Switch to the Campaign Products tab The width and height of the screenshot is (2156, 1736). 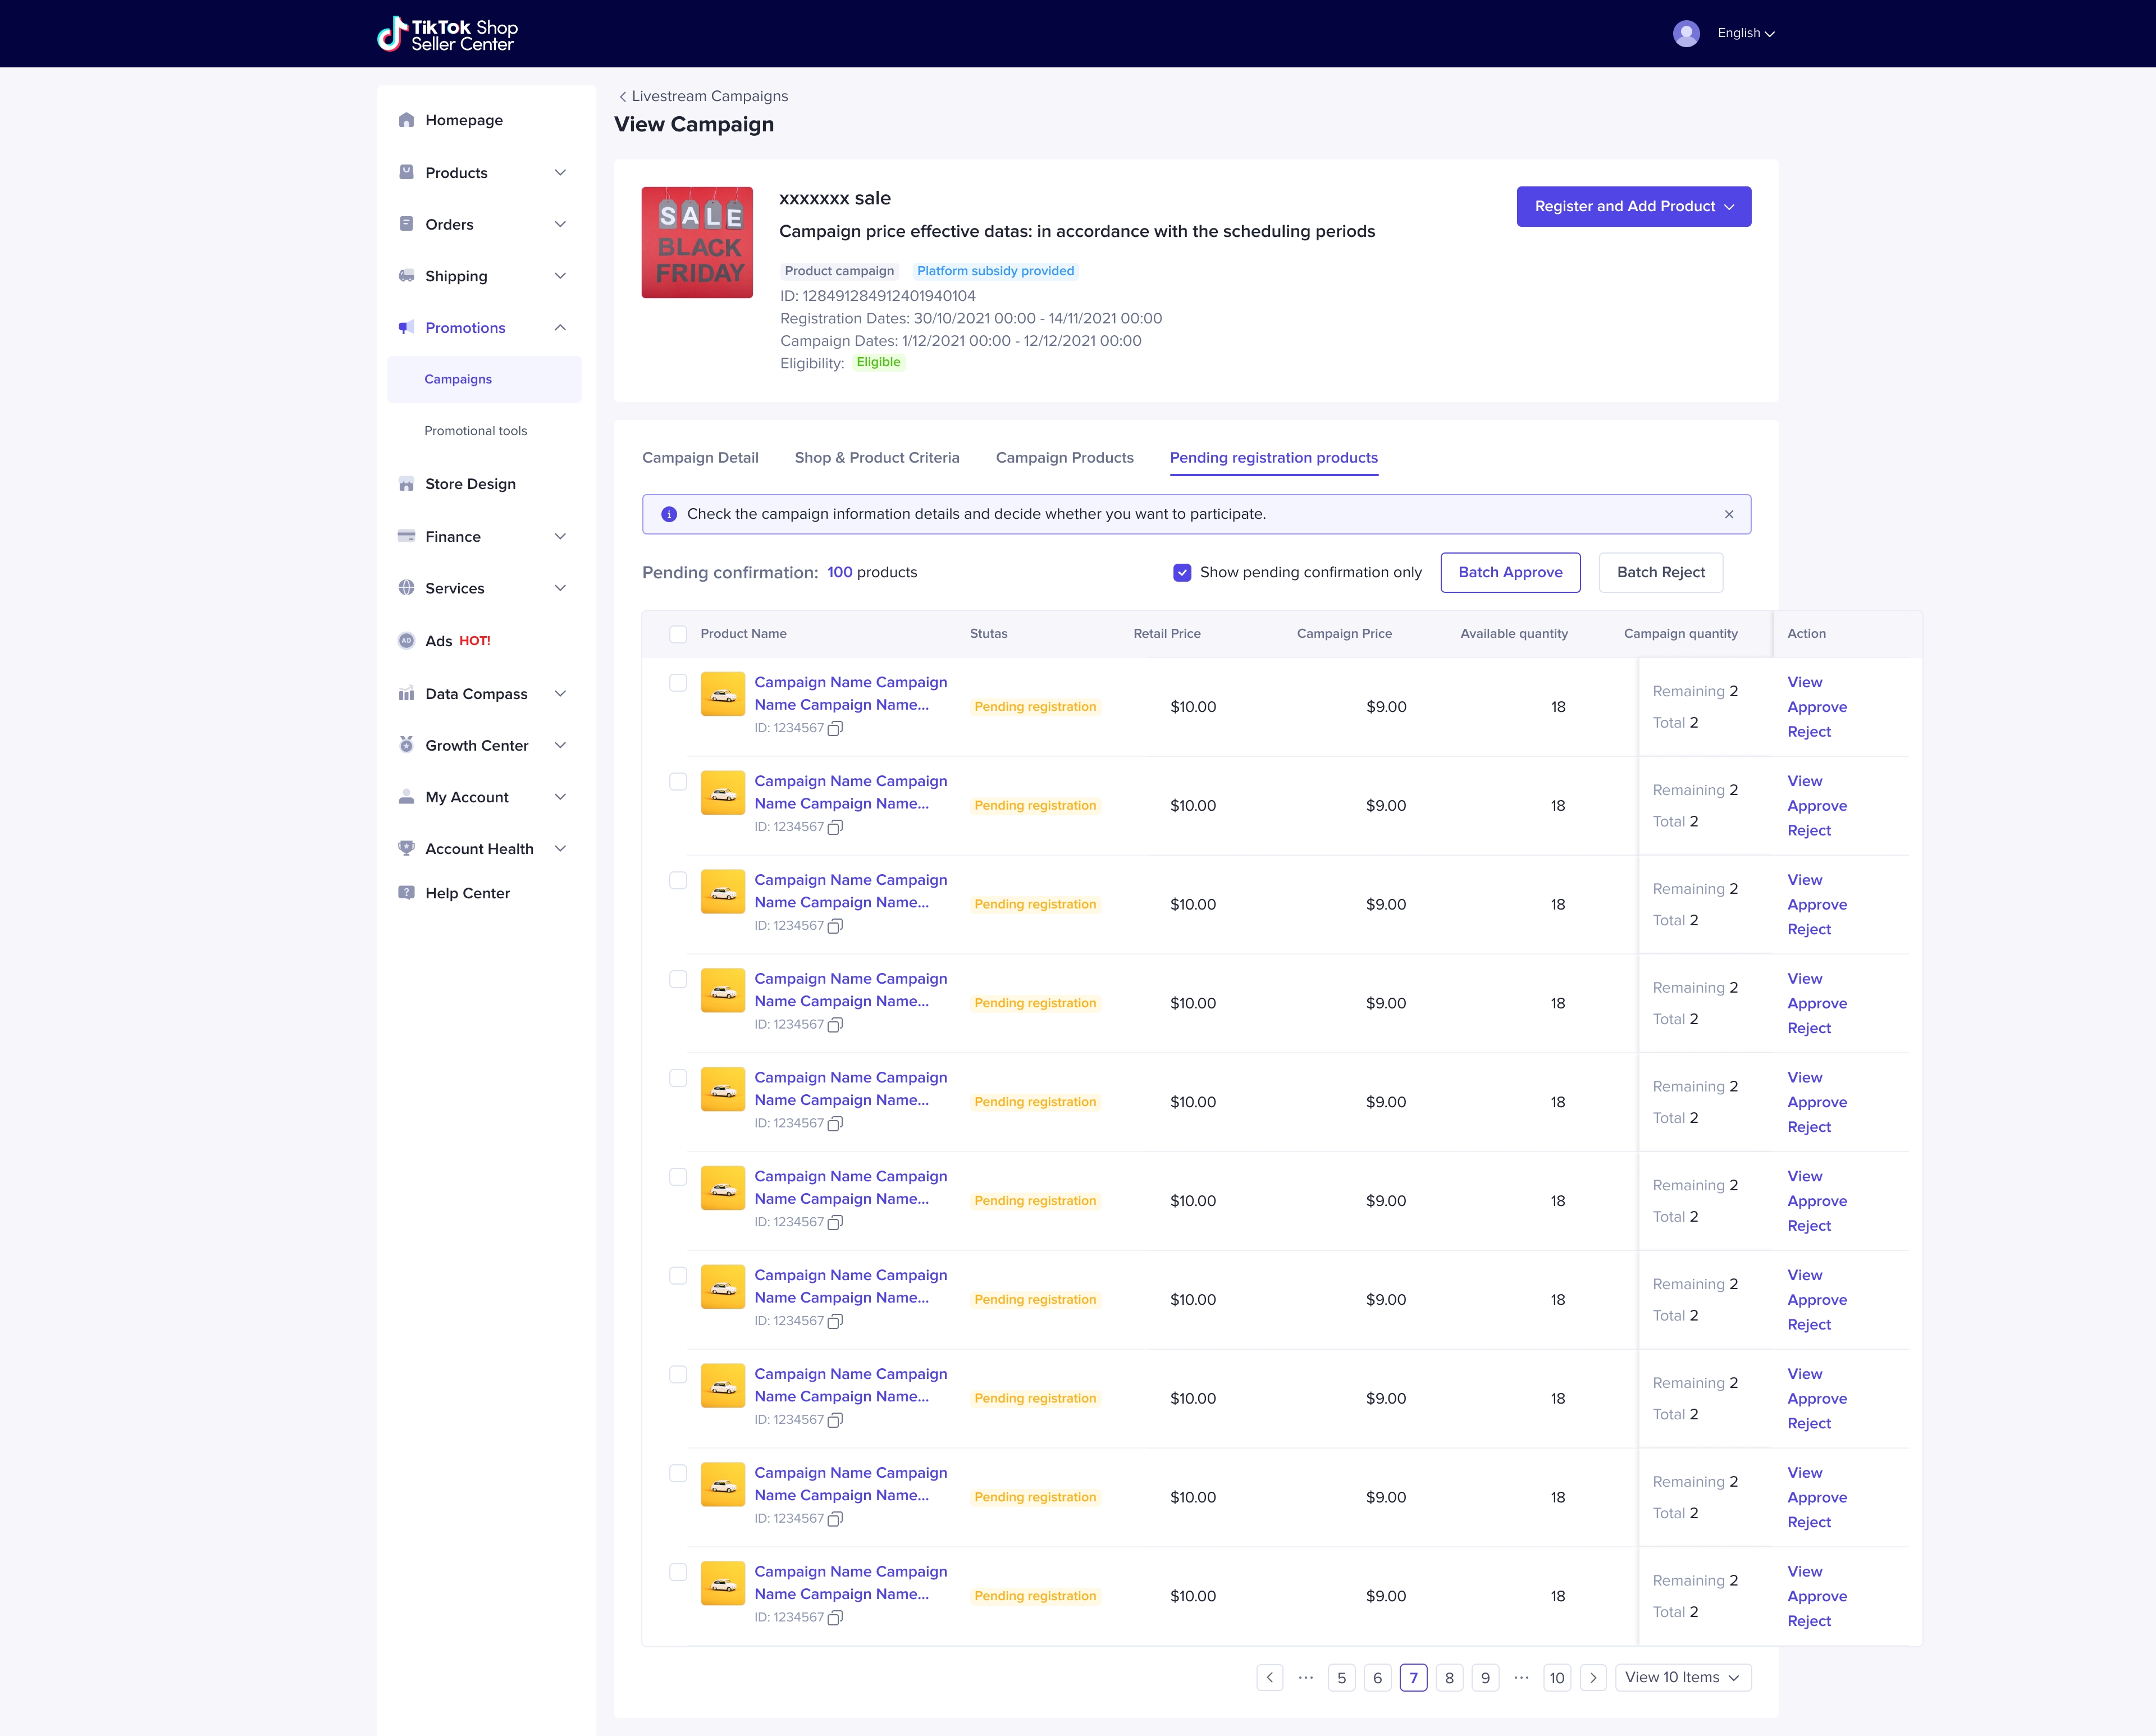pyautogui.click(x=1064, y=458)
